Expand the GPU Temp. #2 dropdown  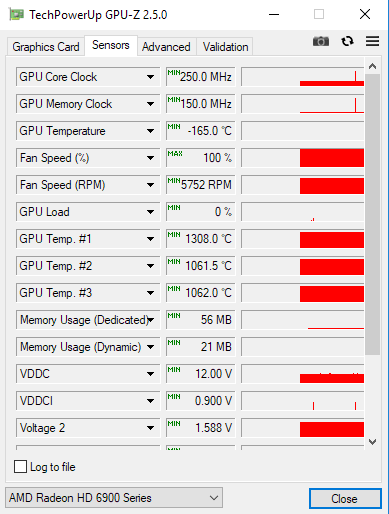(x=88, y=266)
